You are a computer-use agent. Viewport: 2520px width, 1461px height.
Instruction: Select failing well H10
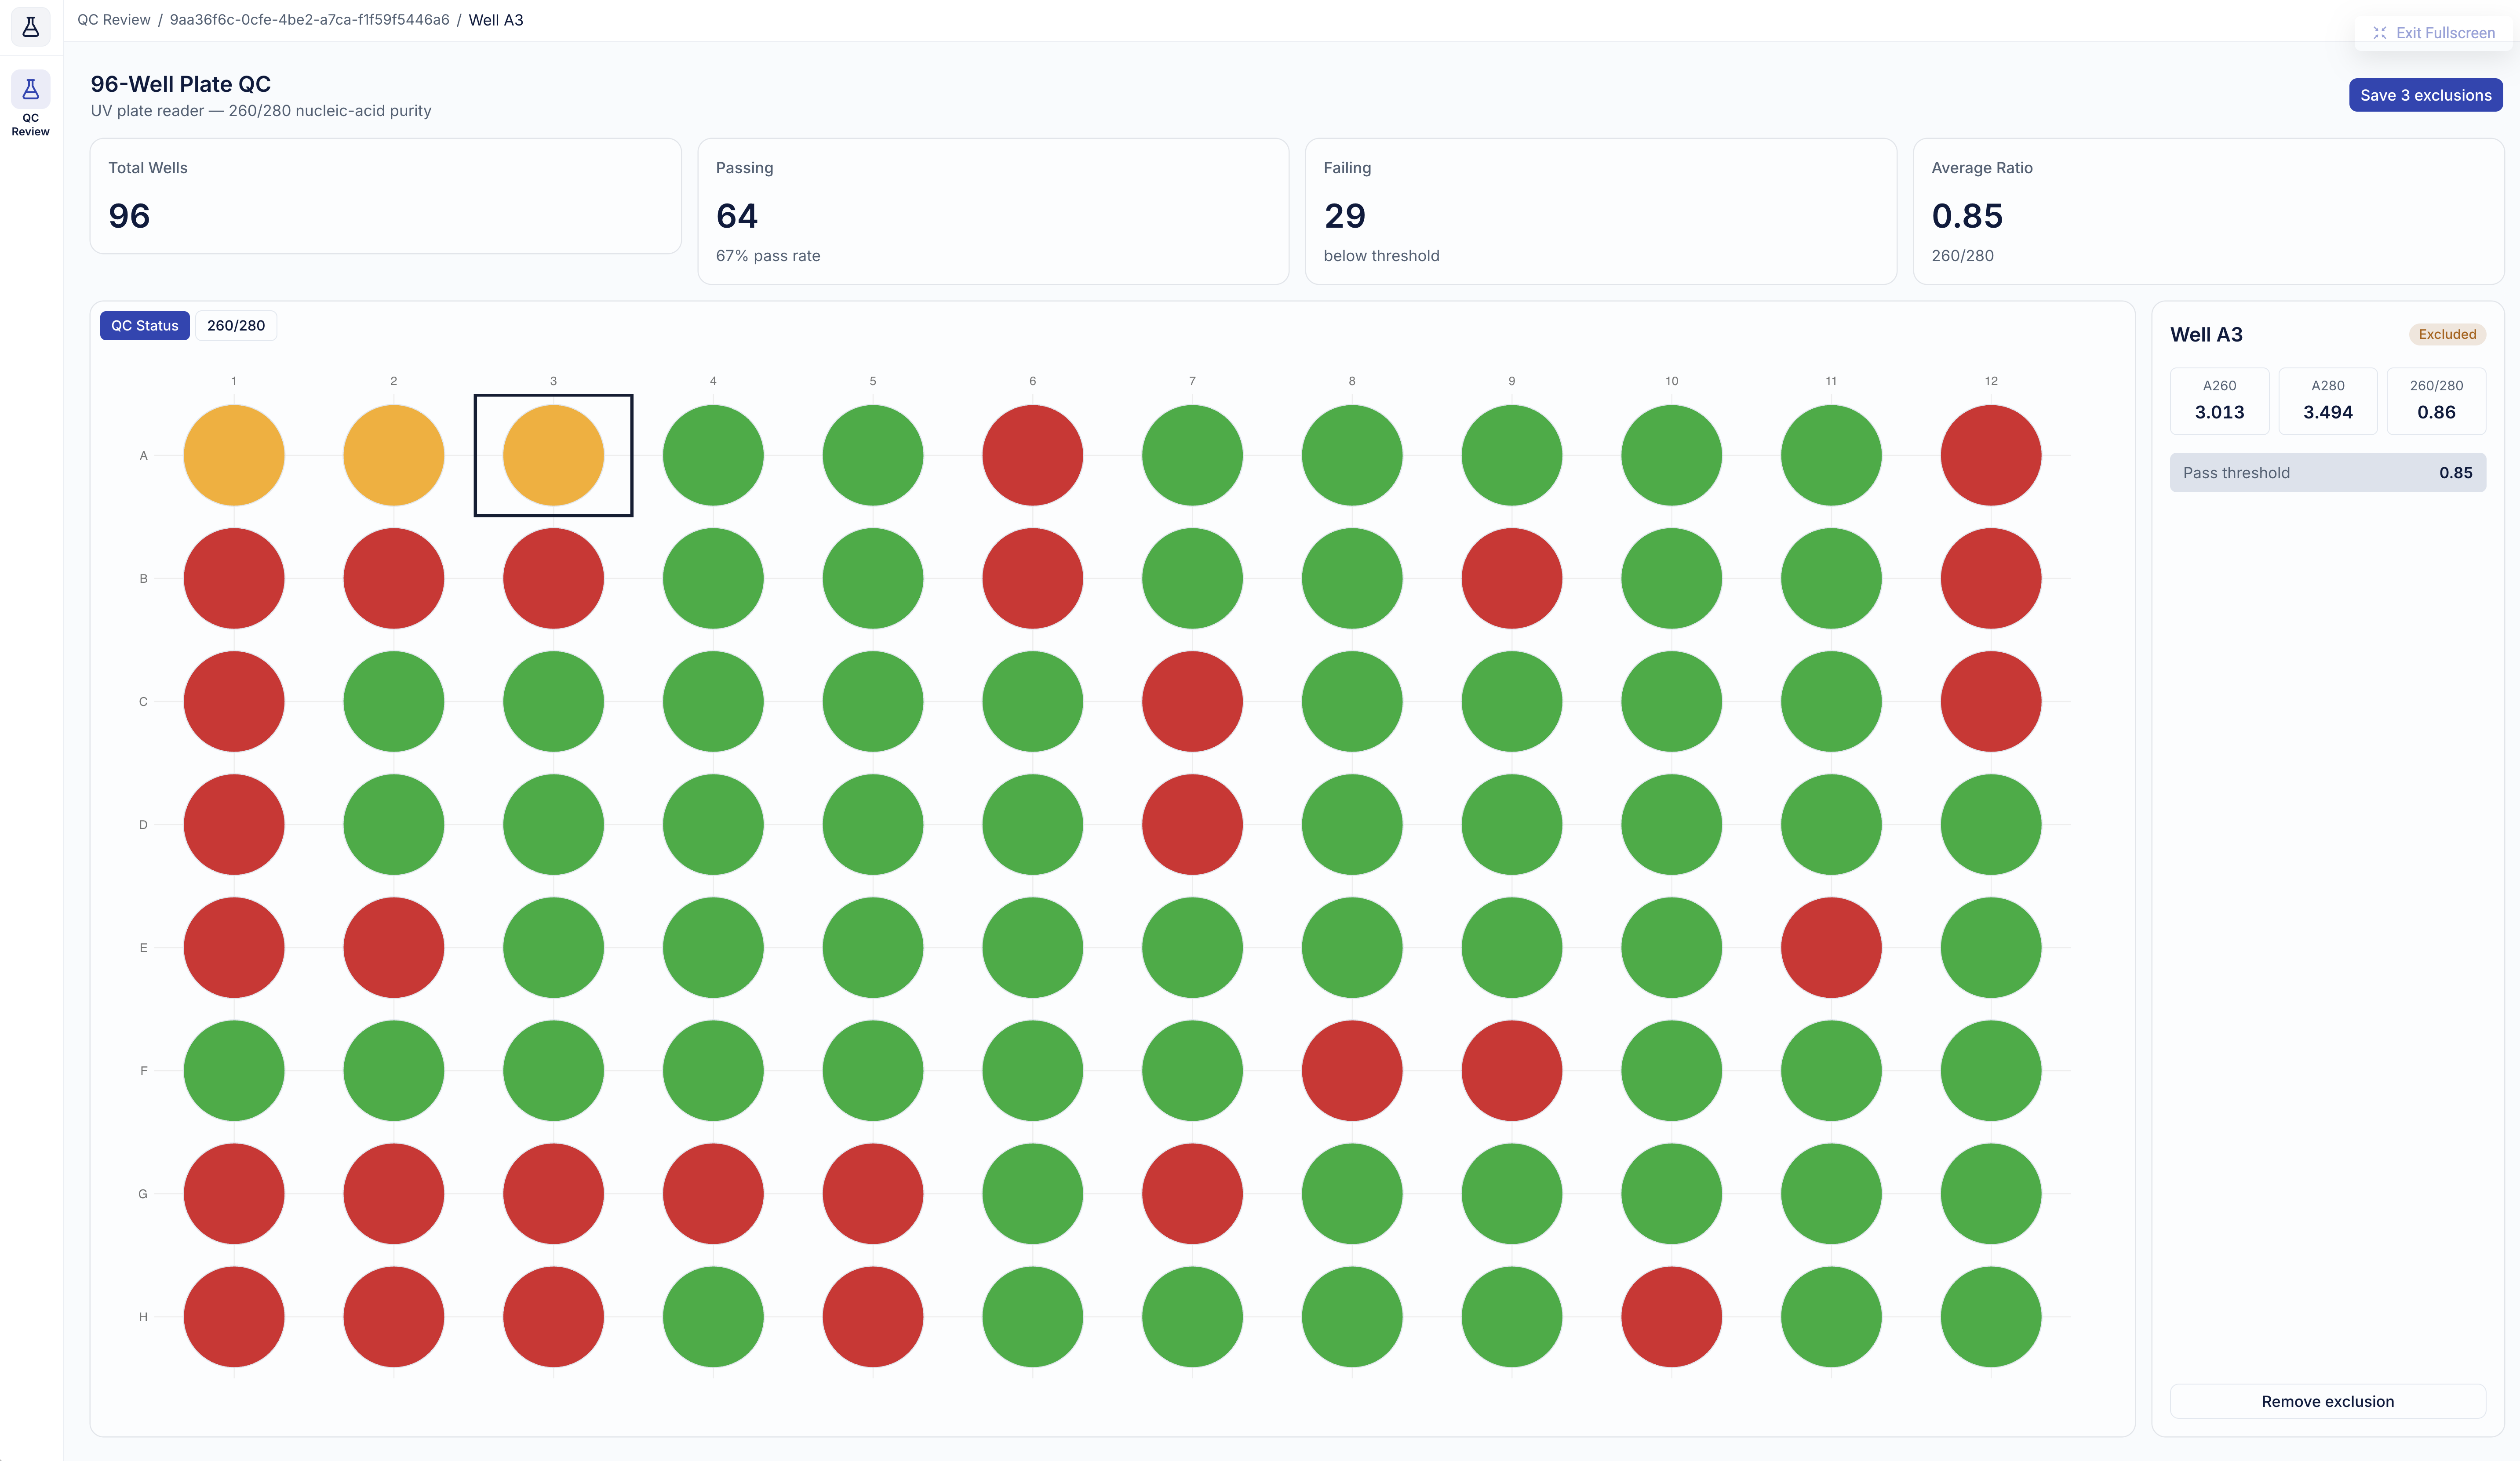pyautogui.click(x=1671, y=1316)
